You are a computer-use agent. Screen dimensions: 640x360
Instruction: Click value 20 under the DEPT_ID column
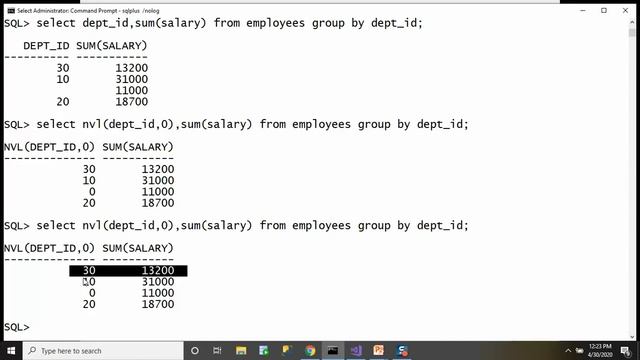pos(63,102)
